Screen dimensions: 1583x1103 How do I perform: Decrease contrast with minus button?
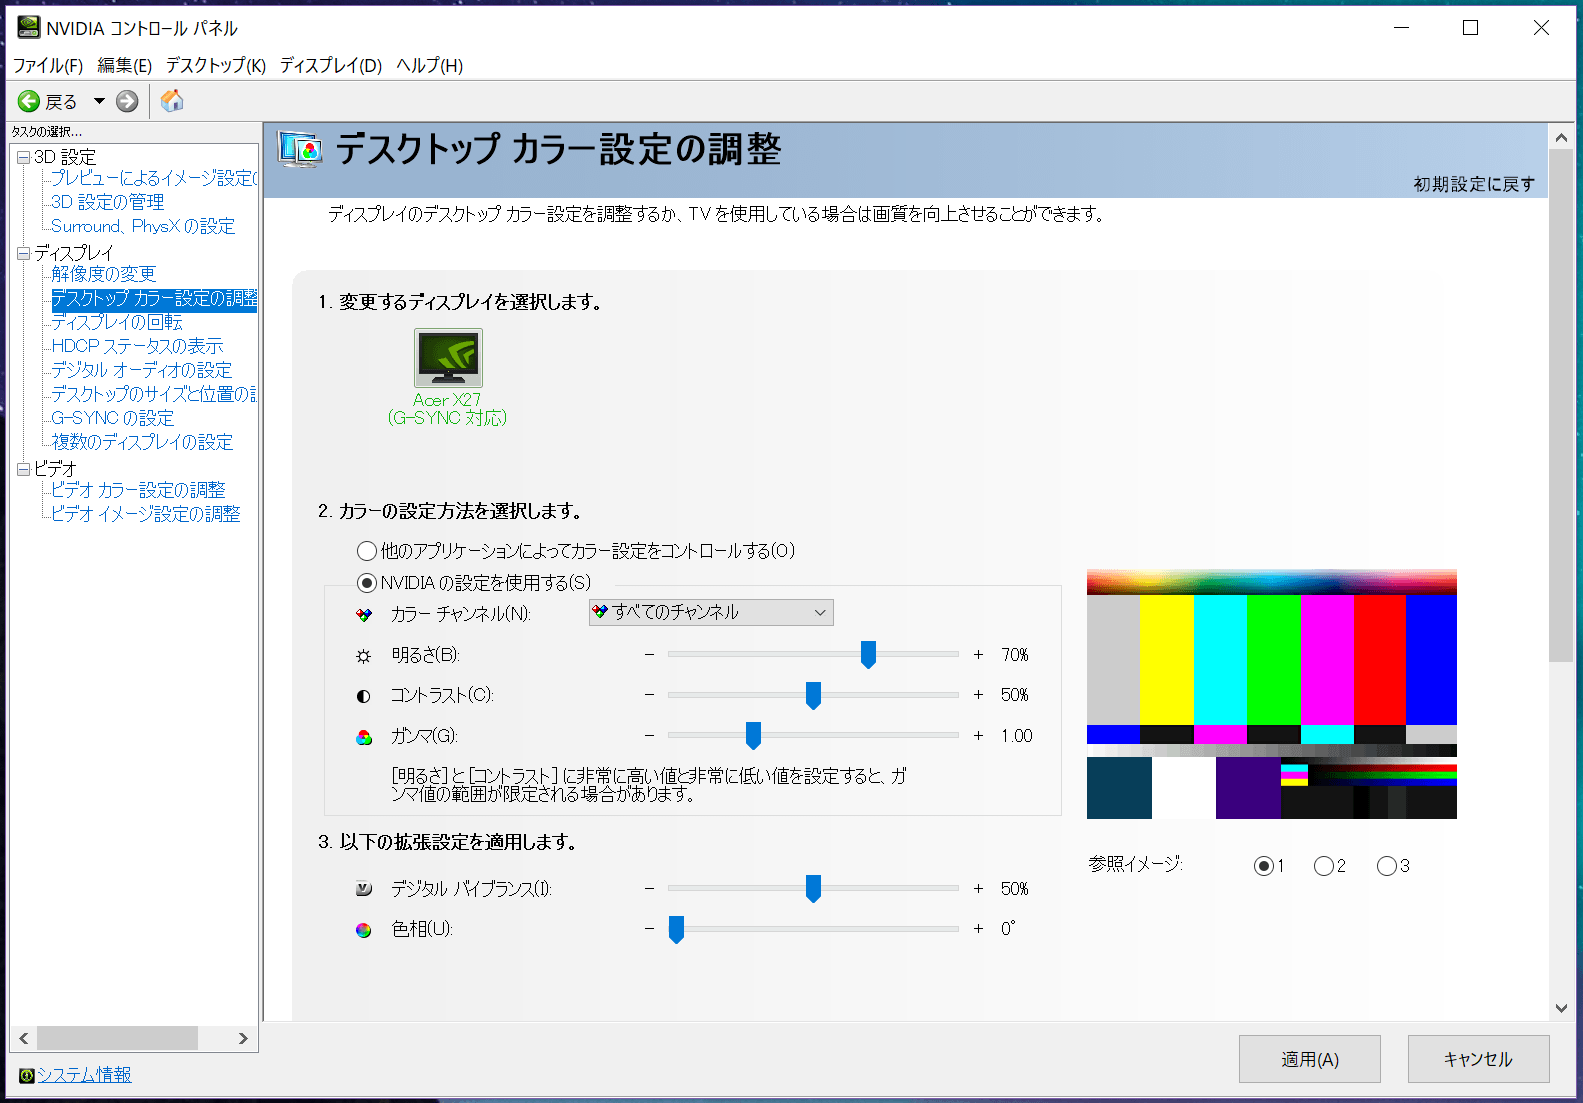pyautogui.click(x=649, y=694)
